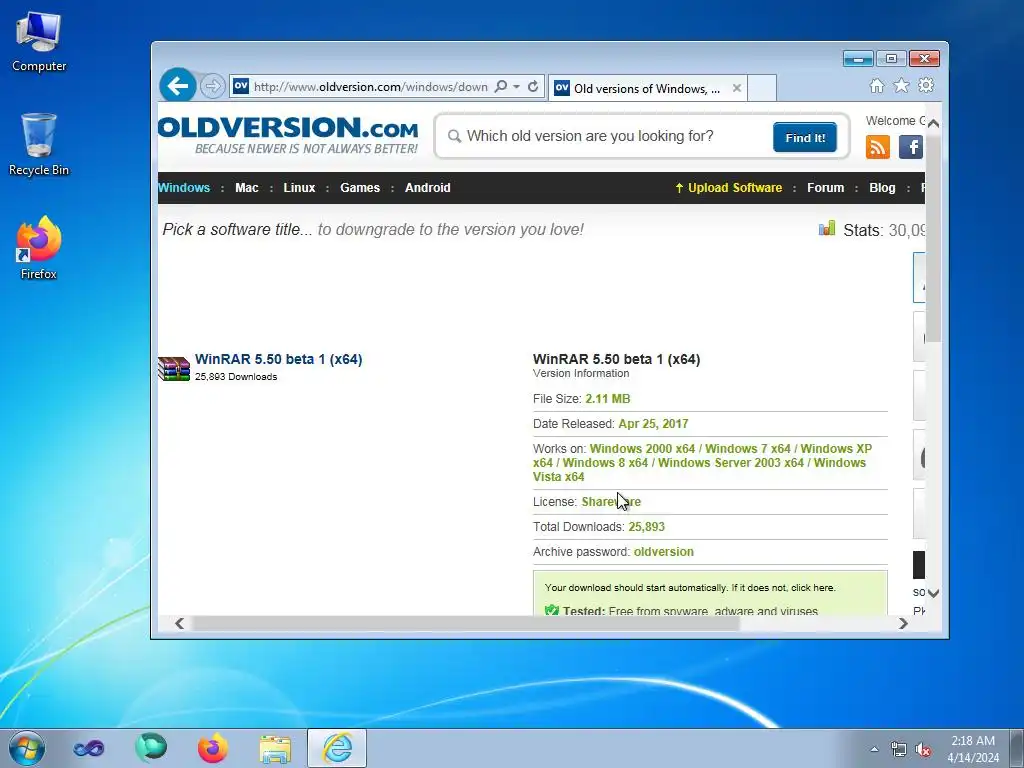Screen dimensions: 1024x768
Task: Click the Shareware license link
Action: [611, 502]
